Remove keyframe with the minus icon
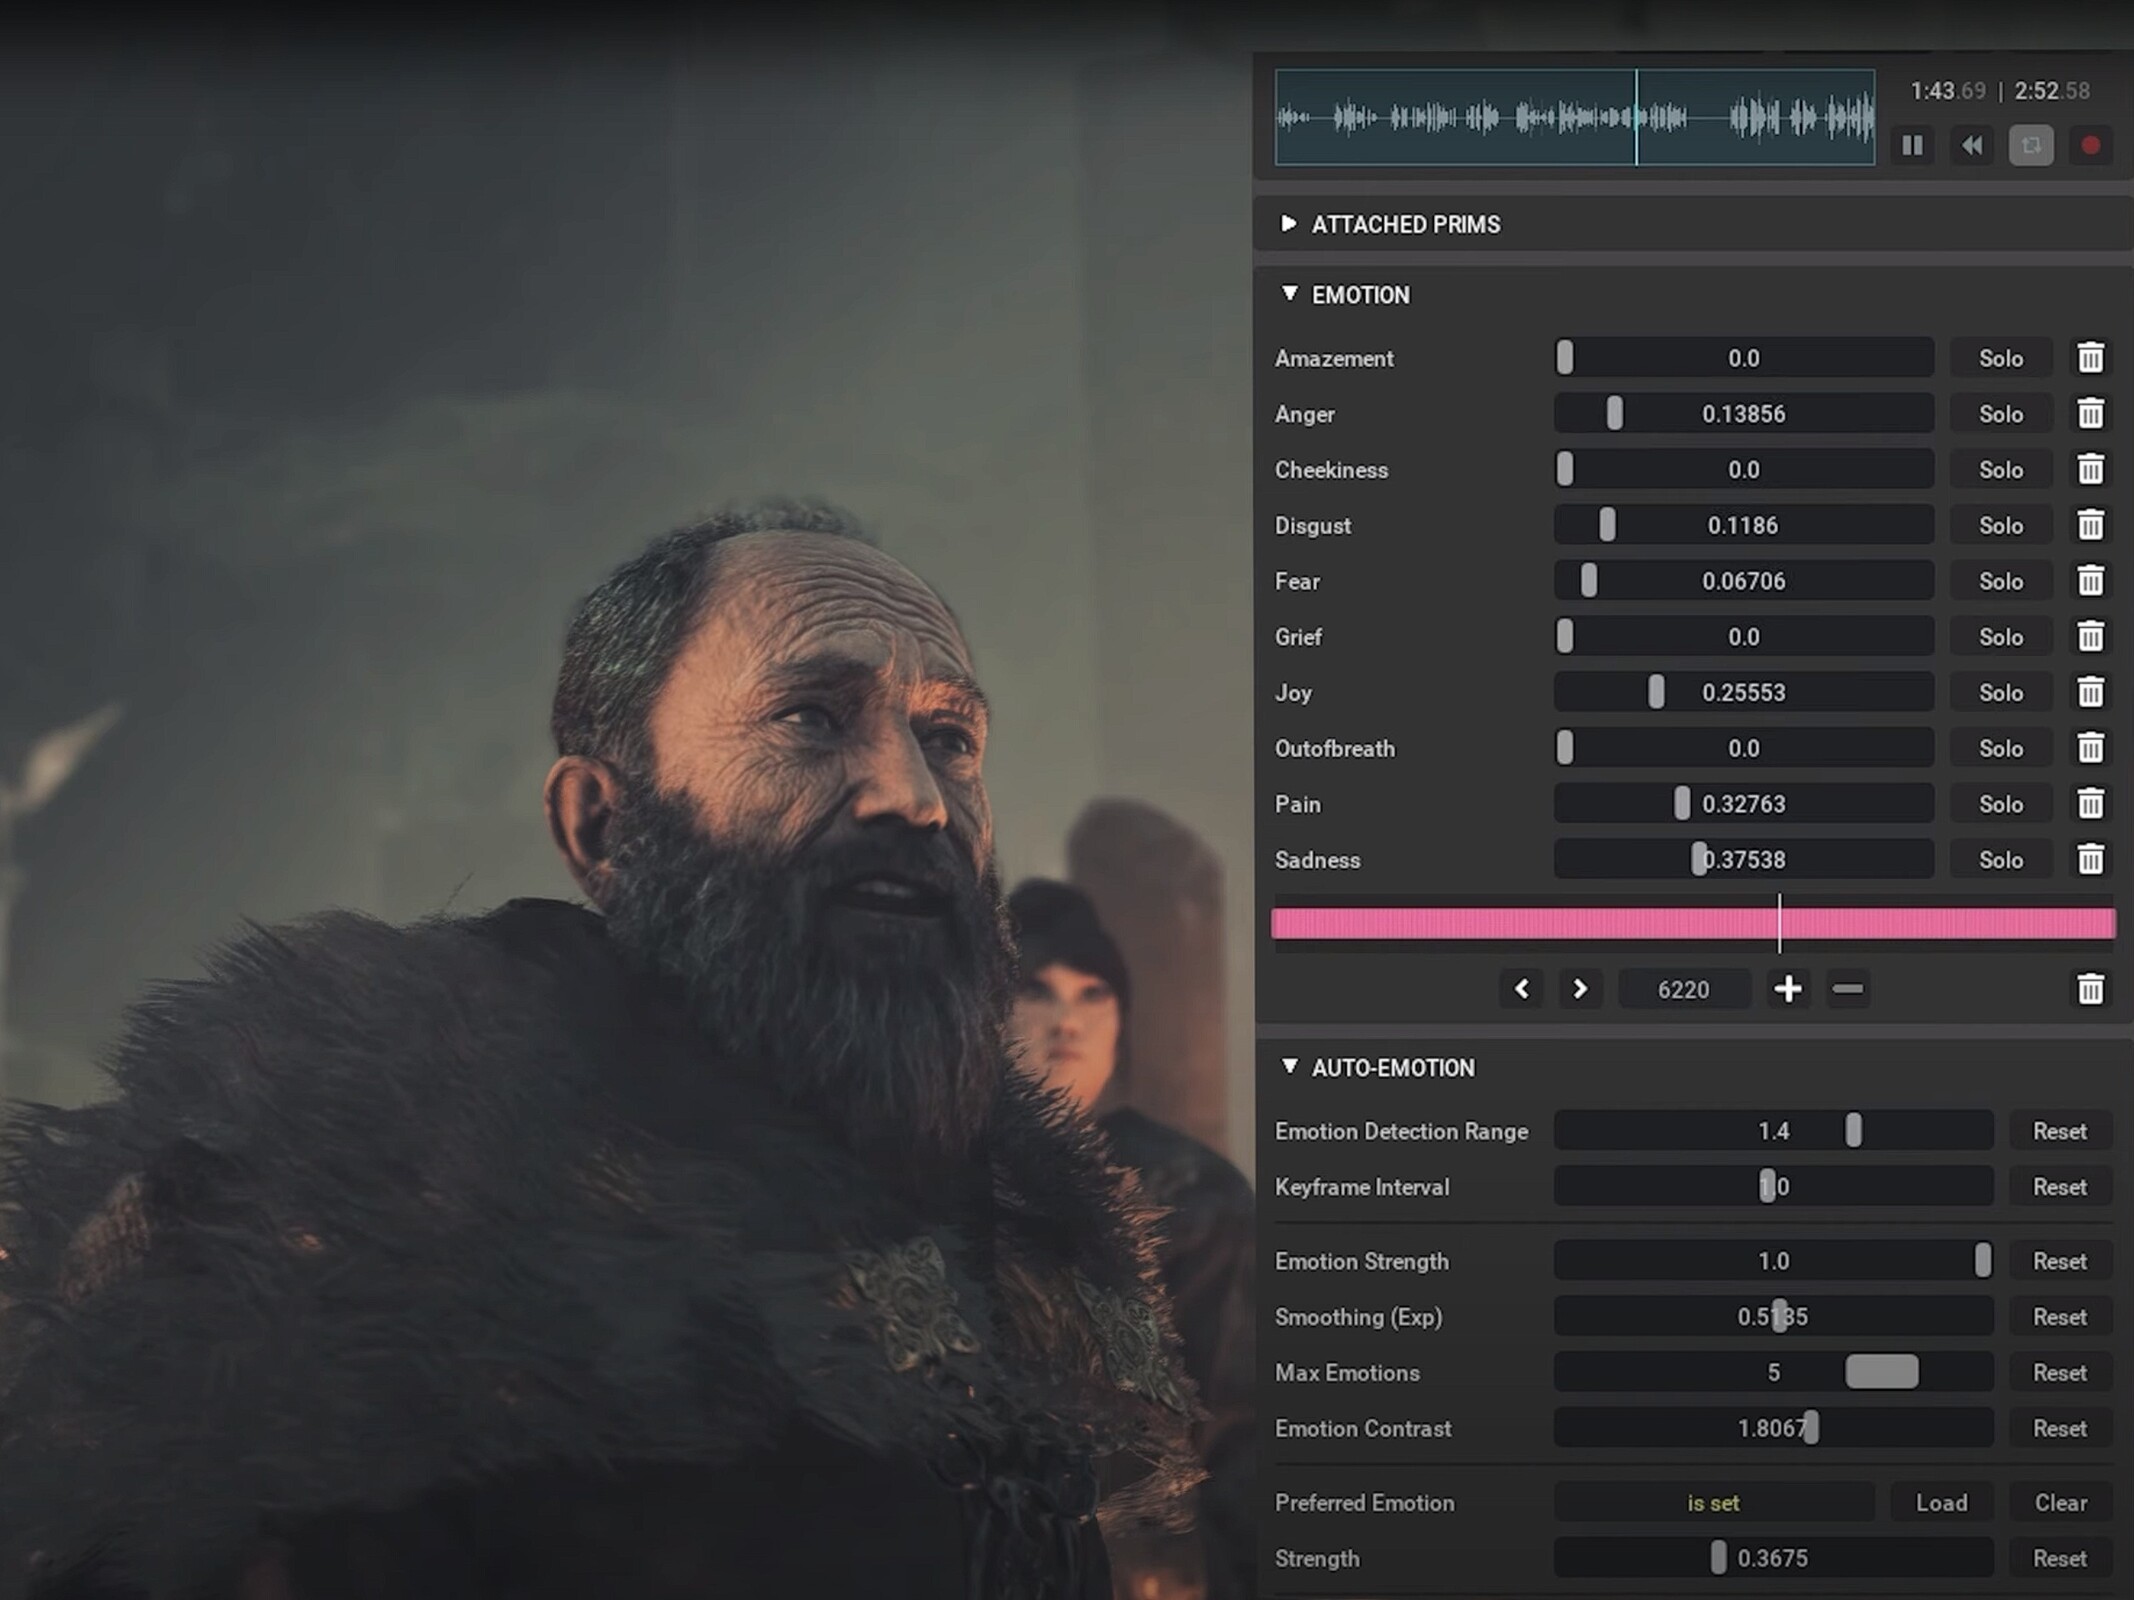Viewport: 2134px width, 1600px height. [1847, 989]
